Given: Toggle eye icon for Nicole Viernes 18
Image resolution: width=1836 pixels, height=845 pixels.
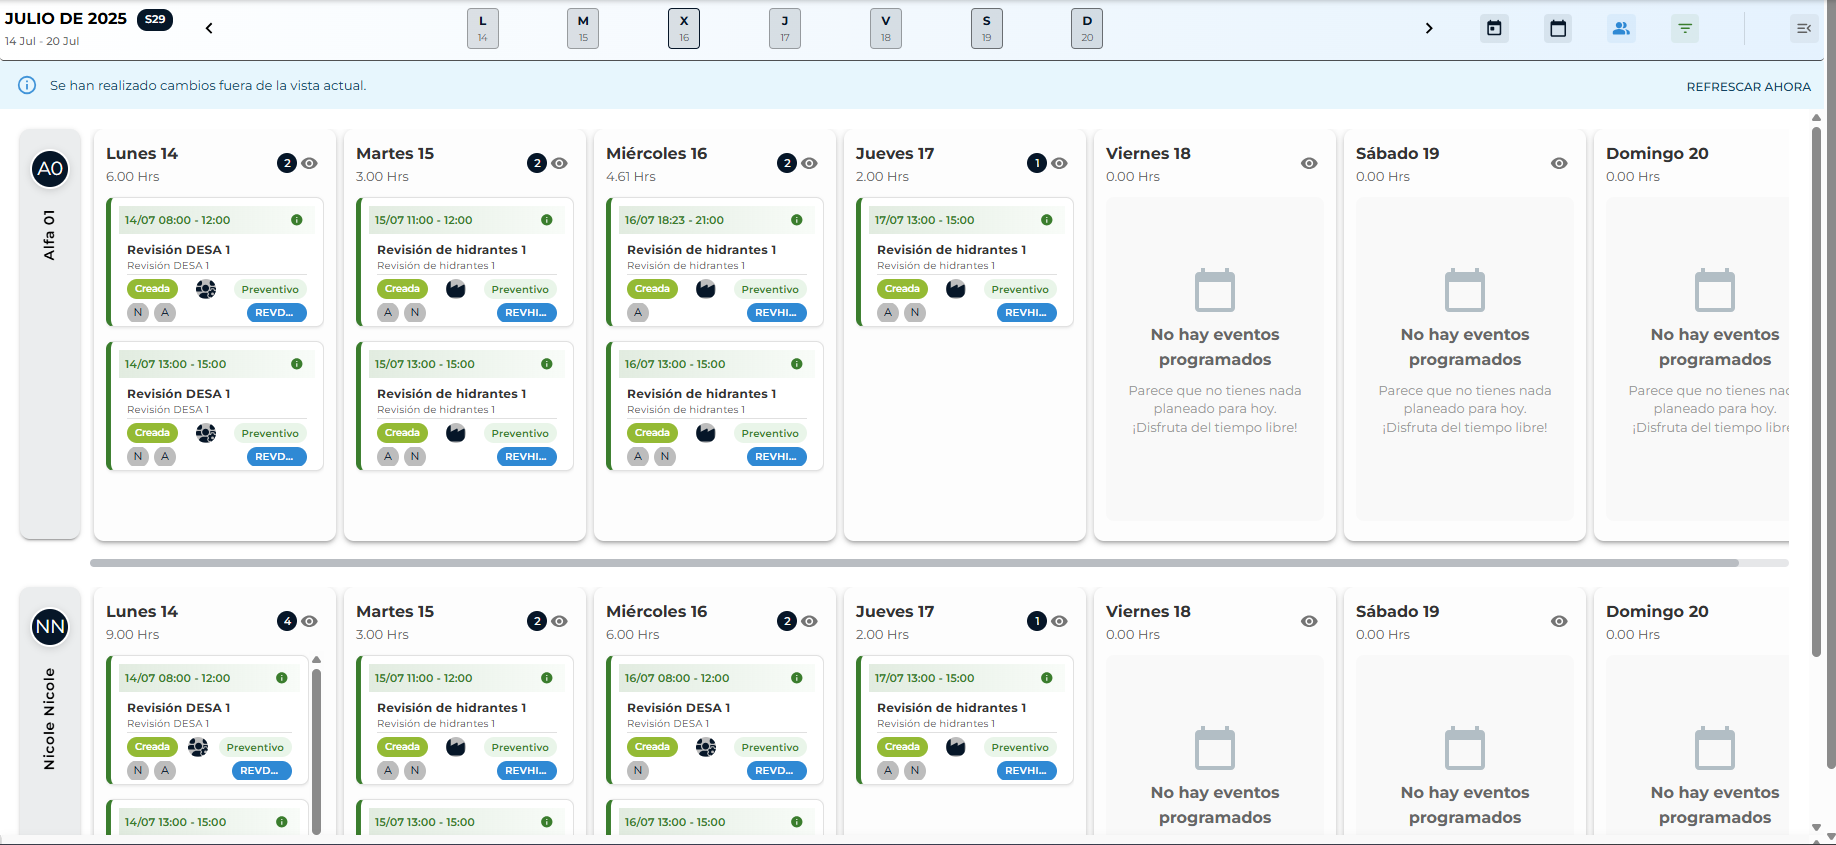Looking at the screenshot, I should pos(1309,621).
